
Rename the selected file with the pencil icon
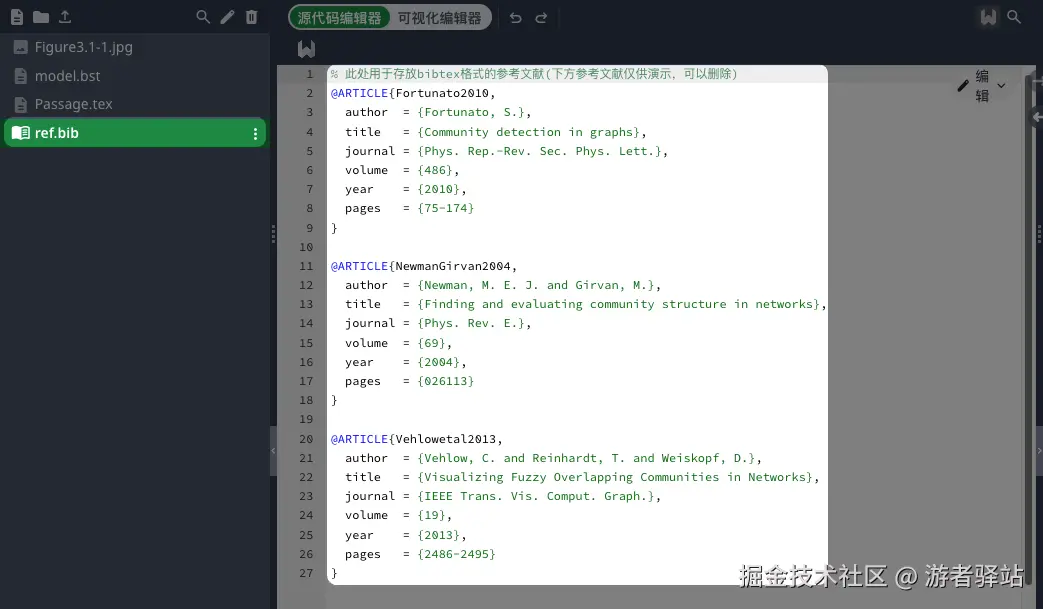coord(227,17)
